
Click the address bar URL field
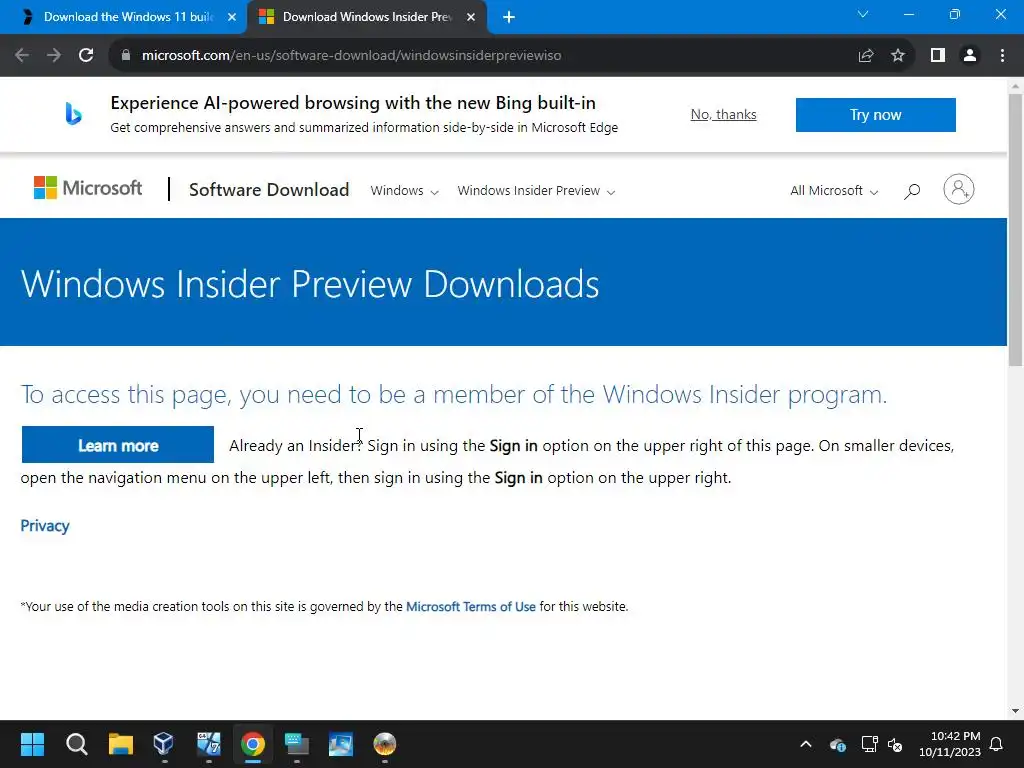tap(496, 56)
